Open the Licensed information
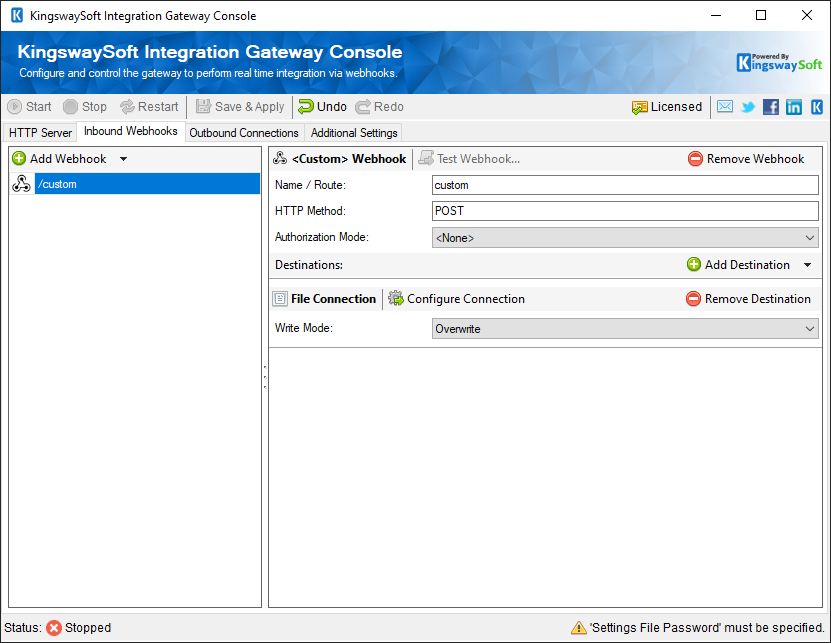The width and height of the screenshot is (831, 643). pos(667,107)
